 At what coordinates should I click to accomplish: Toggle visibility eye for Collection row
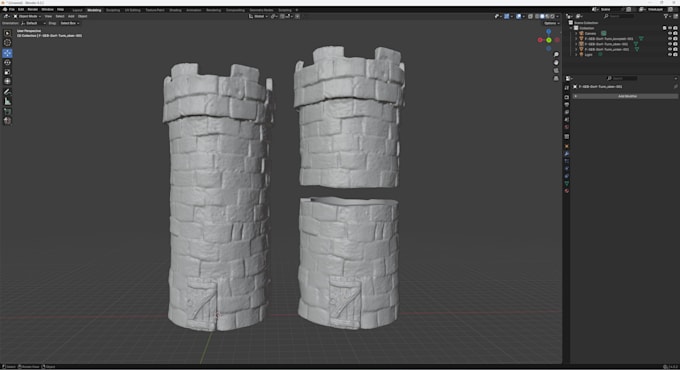670,28
